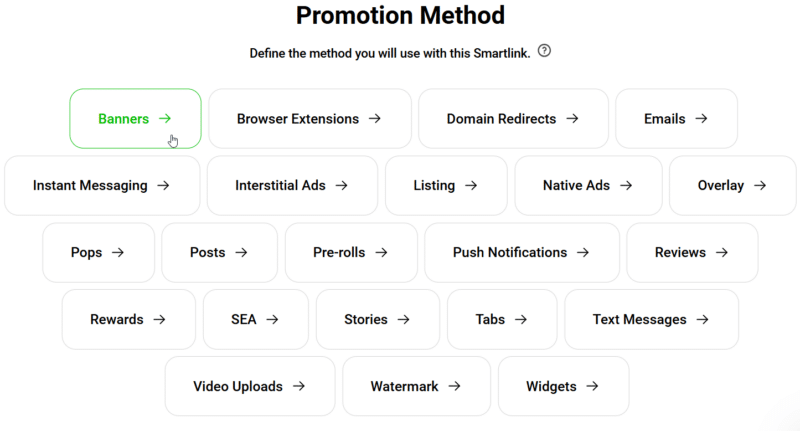This screenshot has width=800, height=431.
Task: Select Interstitial Ads method
Action: [291, 185]
